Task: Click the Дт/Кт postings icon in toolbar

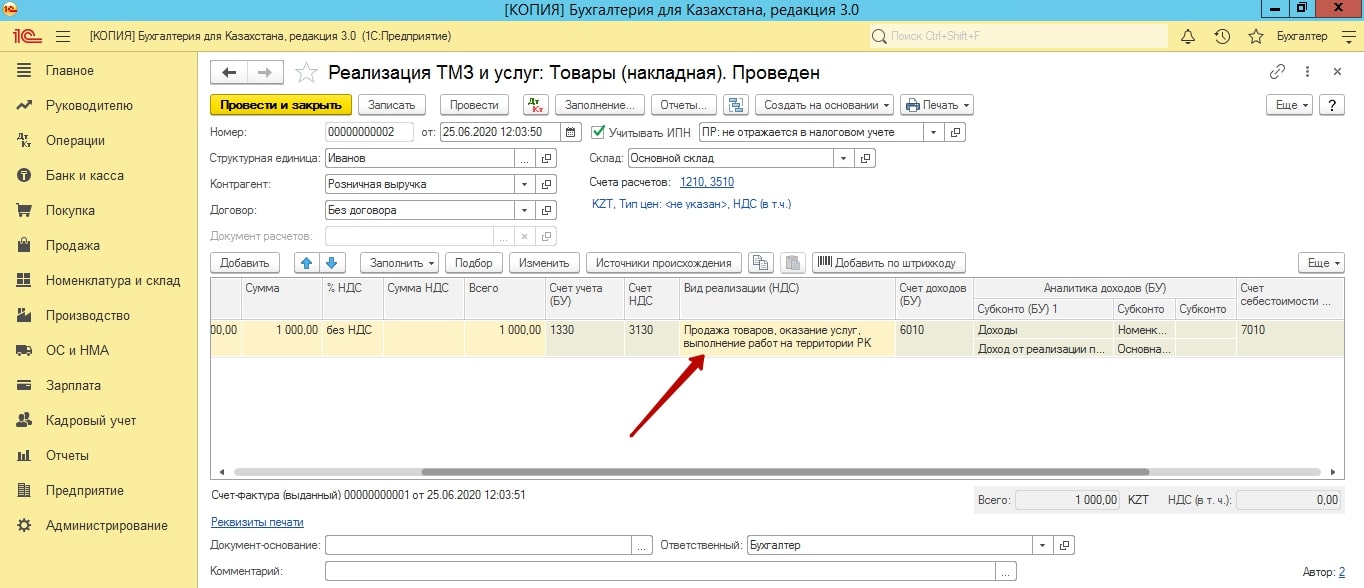Action: (534, 105)
